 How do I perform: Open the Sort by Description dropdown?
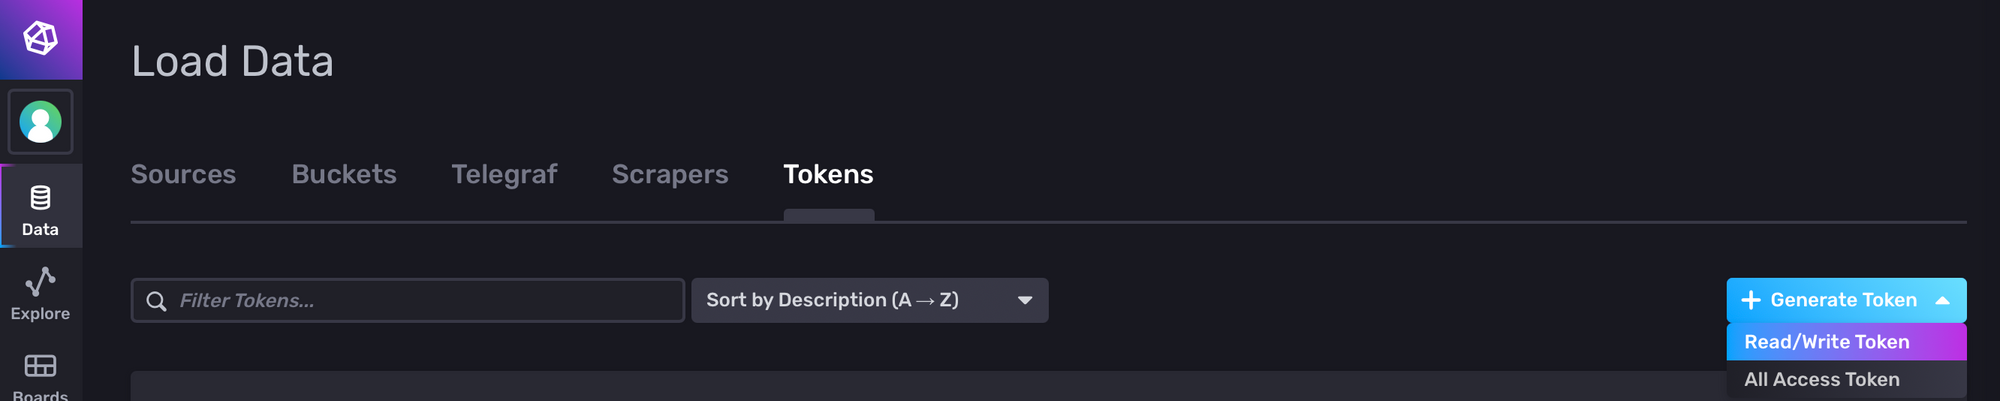point(870,300)
